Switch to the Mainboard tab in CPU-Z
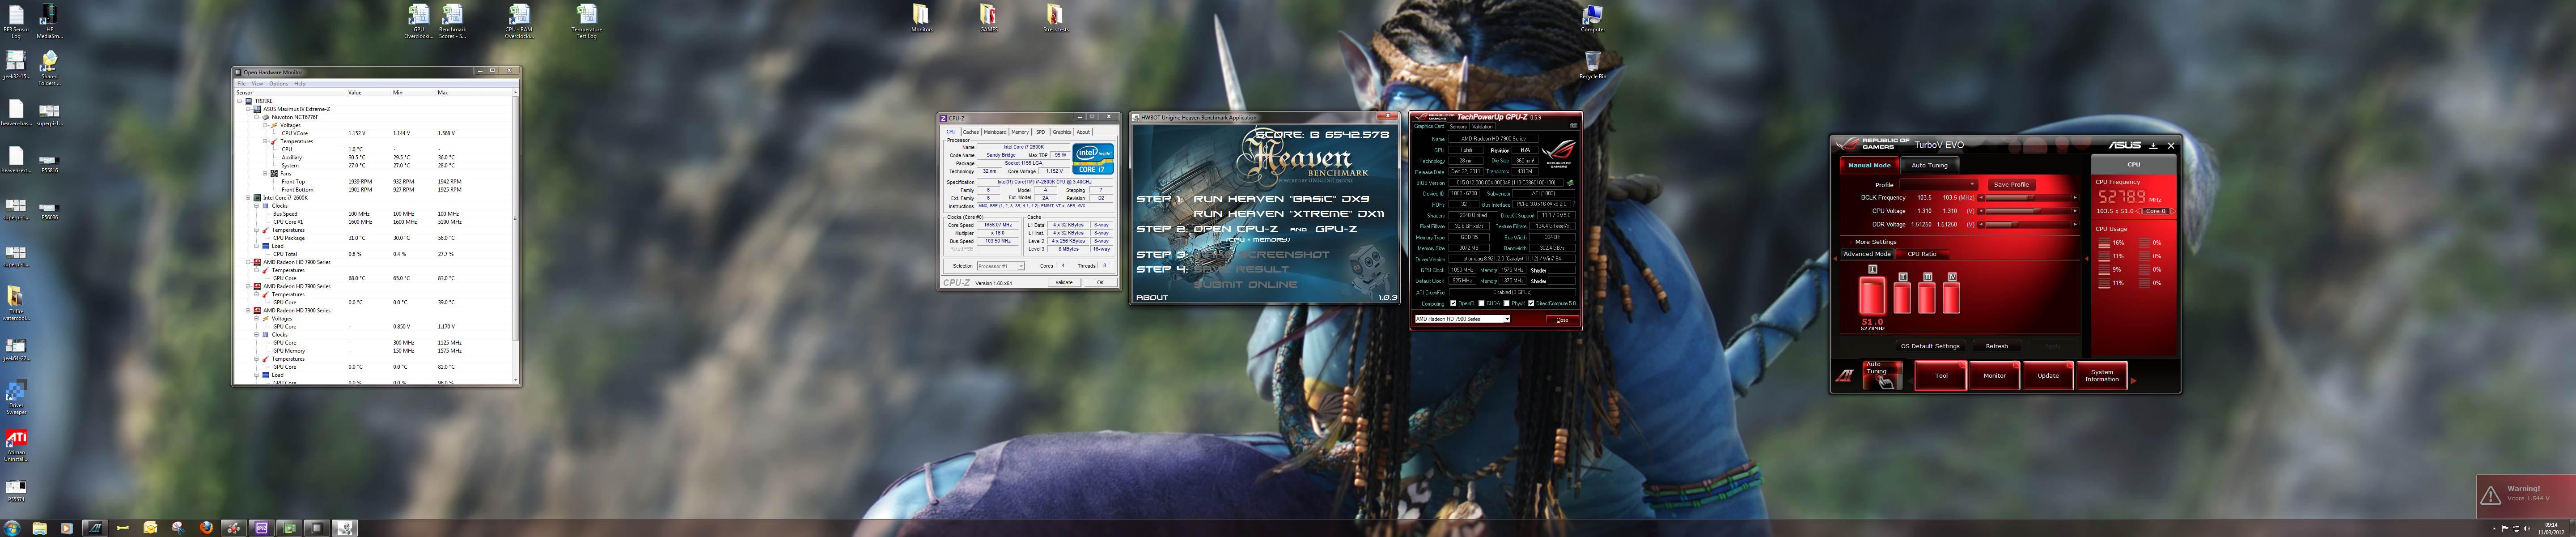Screen dimensions: 2576x537 tap(995, 132)
